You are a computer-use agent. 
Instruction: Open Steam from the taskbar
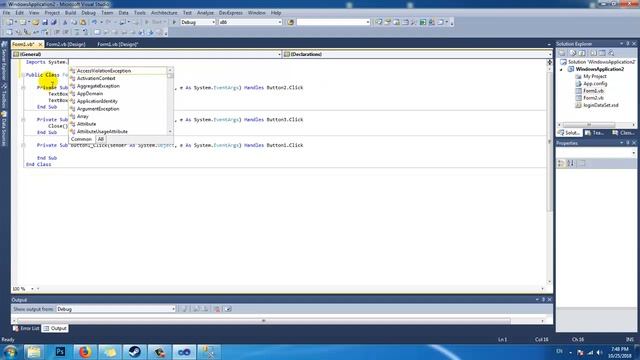135,352
